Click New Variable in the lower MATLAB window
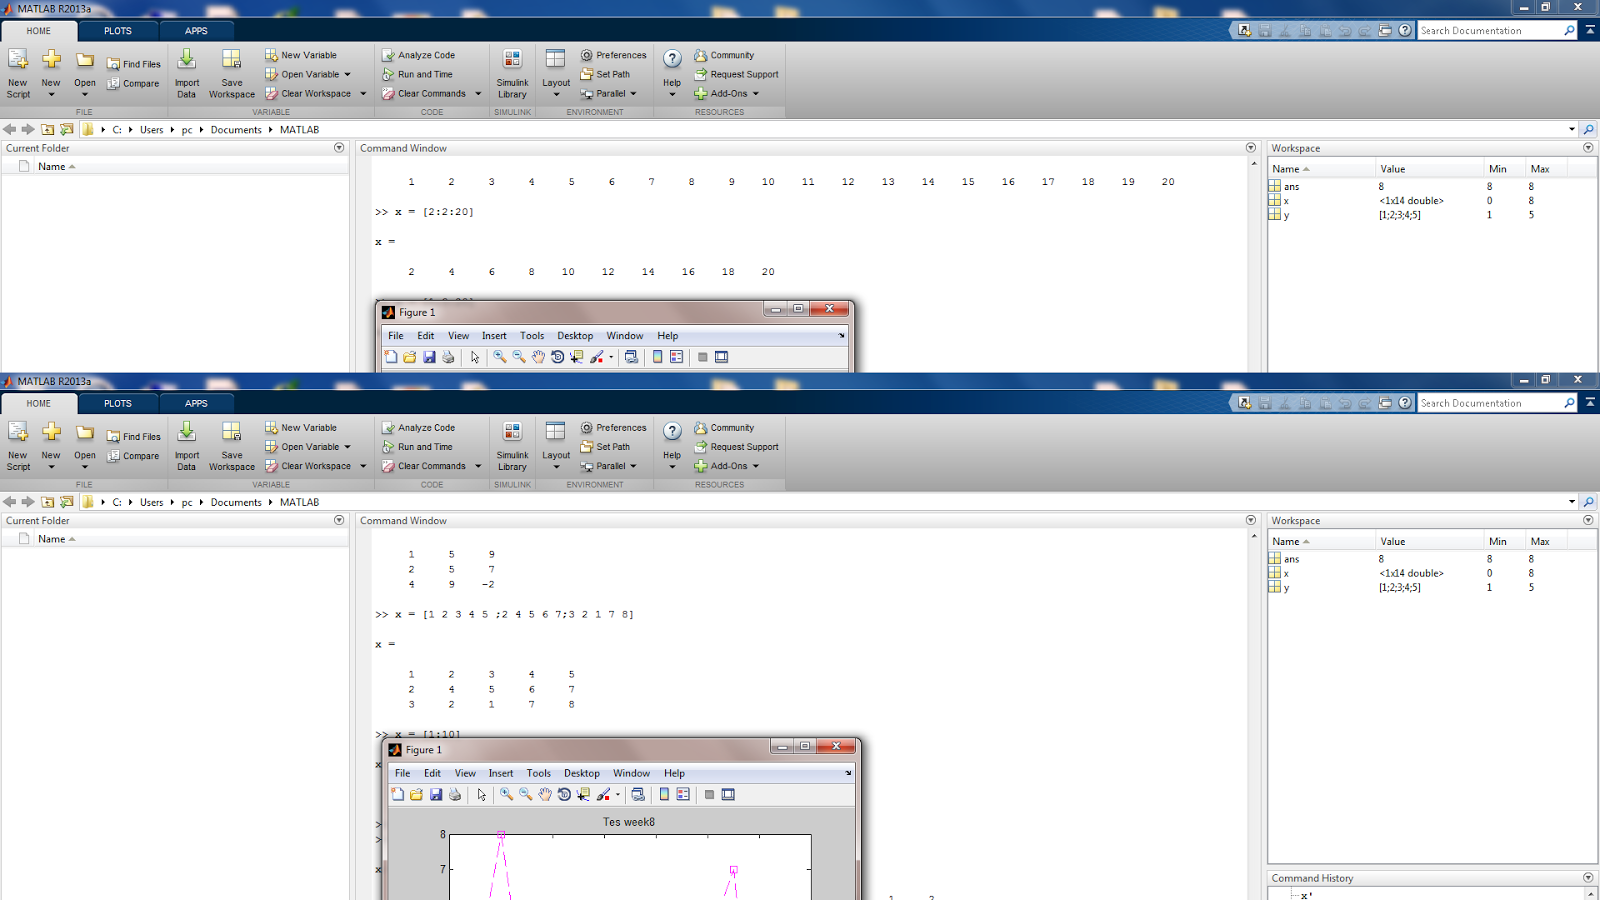Screen dimensions: 1600x900 (301, 428)
